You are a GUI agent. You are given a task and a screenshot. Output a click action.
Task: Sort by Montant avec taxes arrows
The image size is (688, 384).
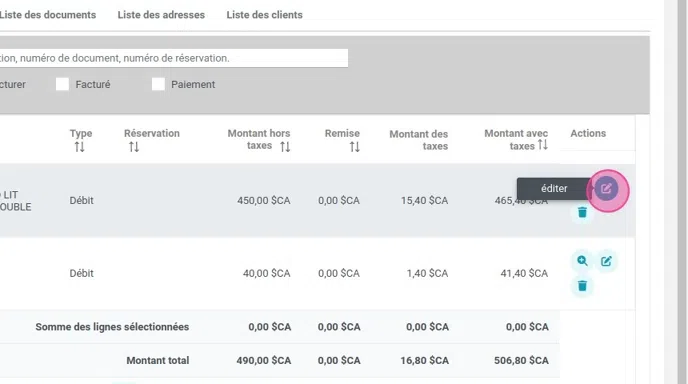[543, 144]
